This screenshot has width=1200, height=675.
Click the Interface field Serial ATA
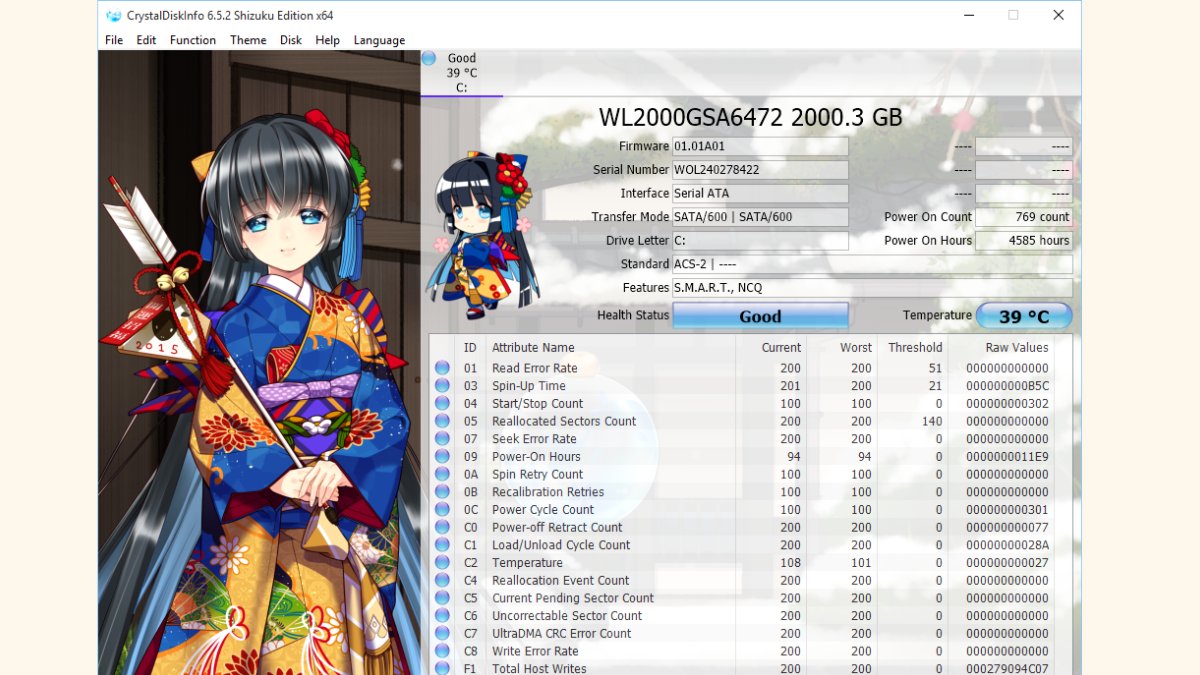click(x=760, y=193)
